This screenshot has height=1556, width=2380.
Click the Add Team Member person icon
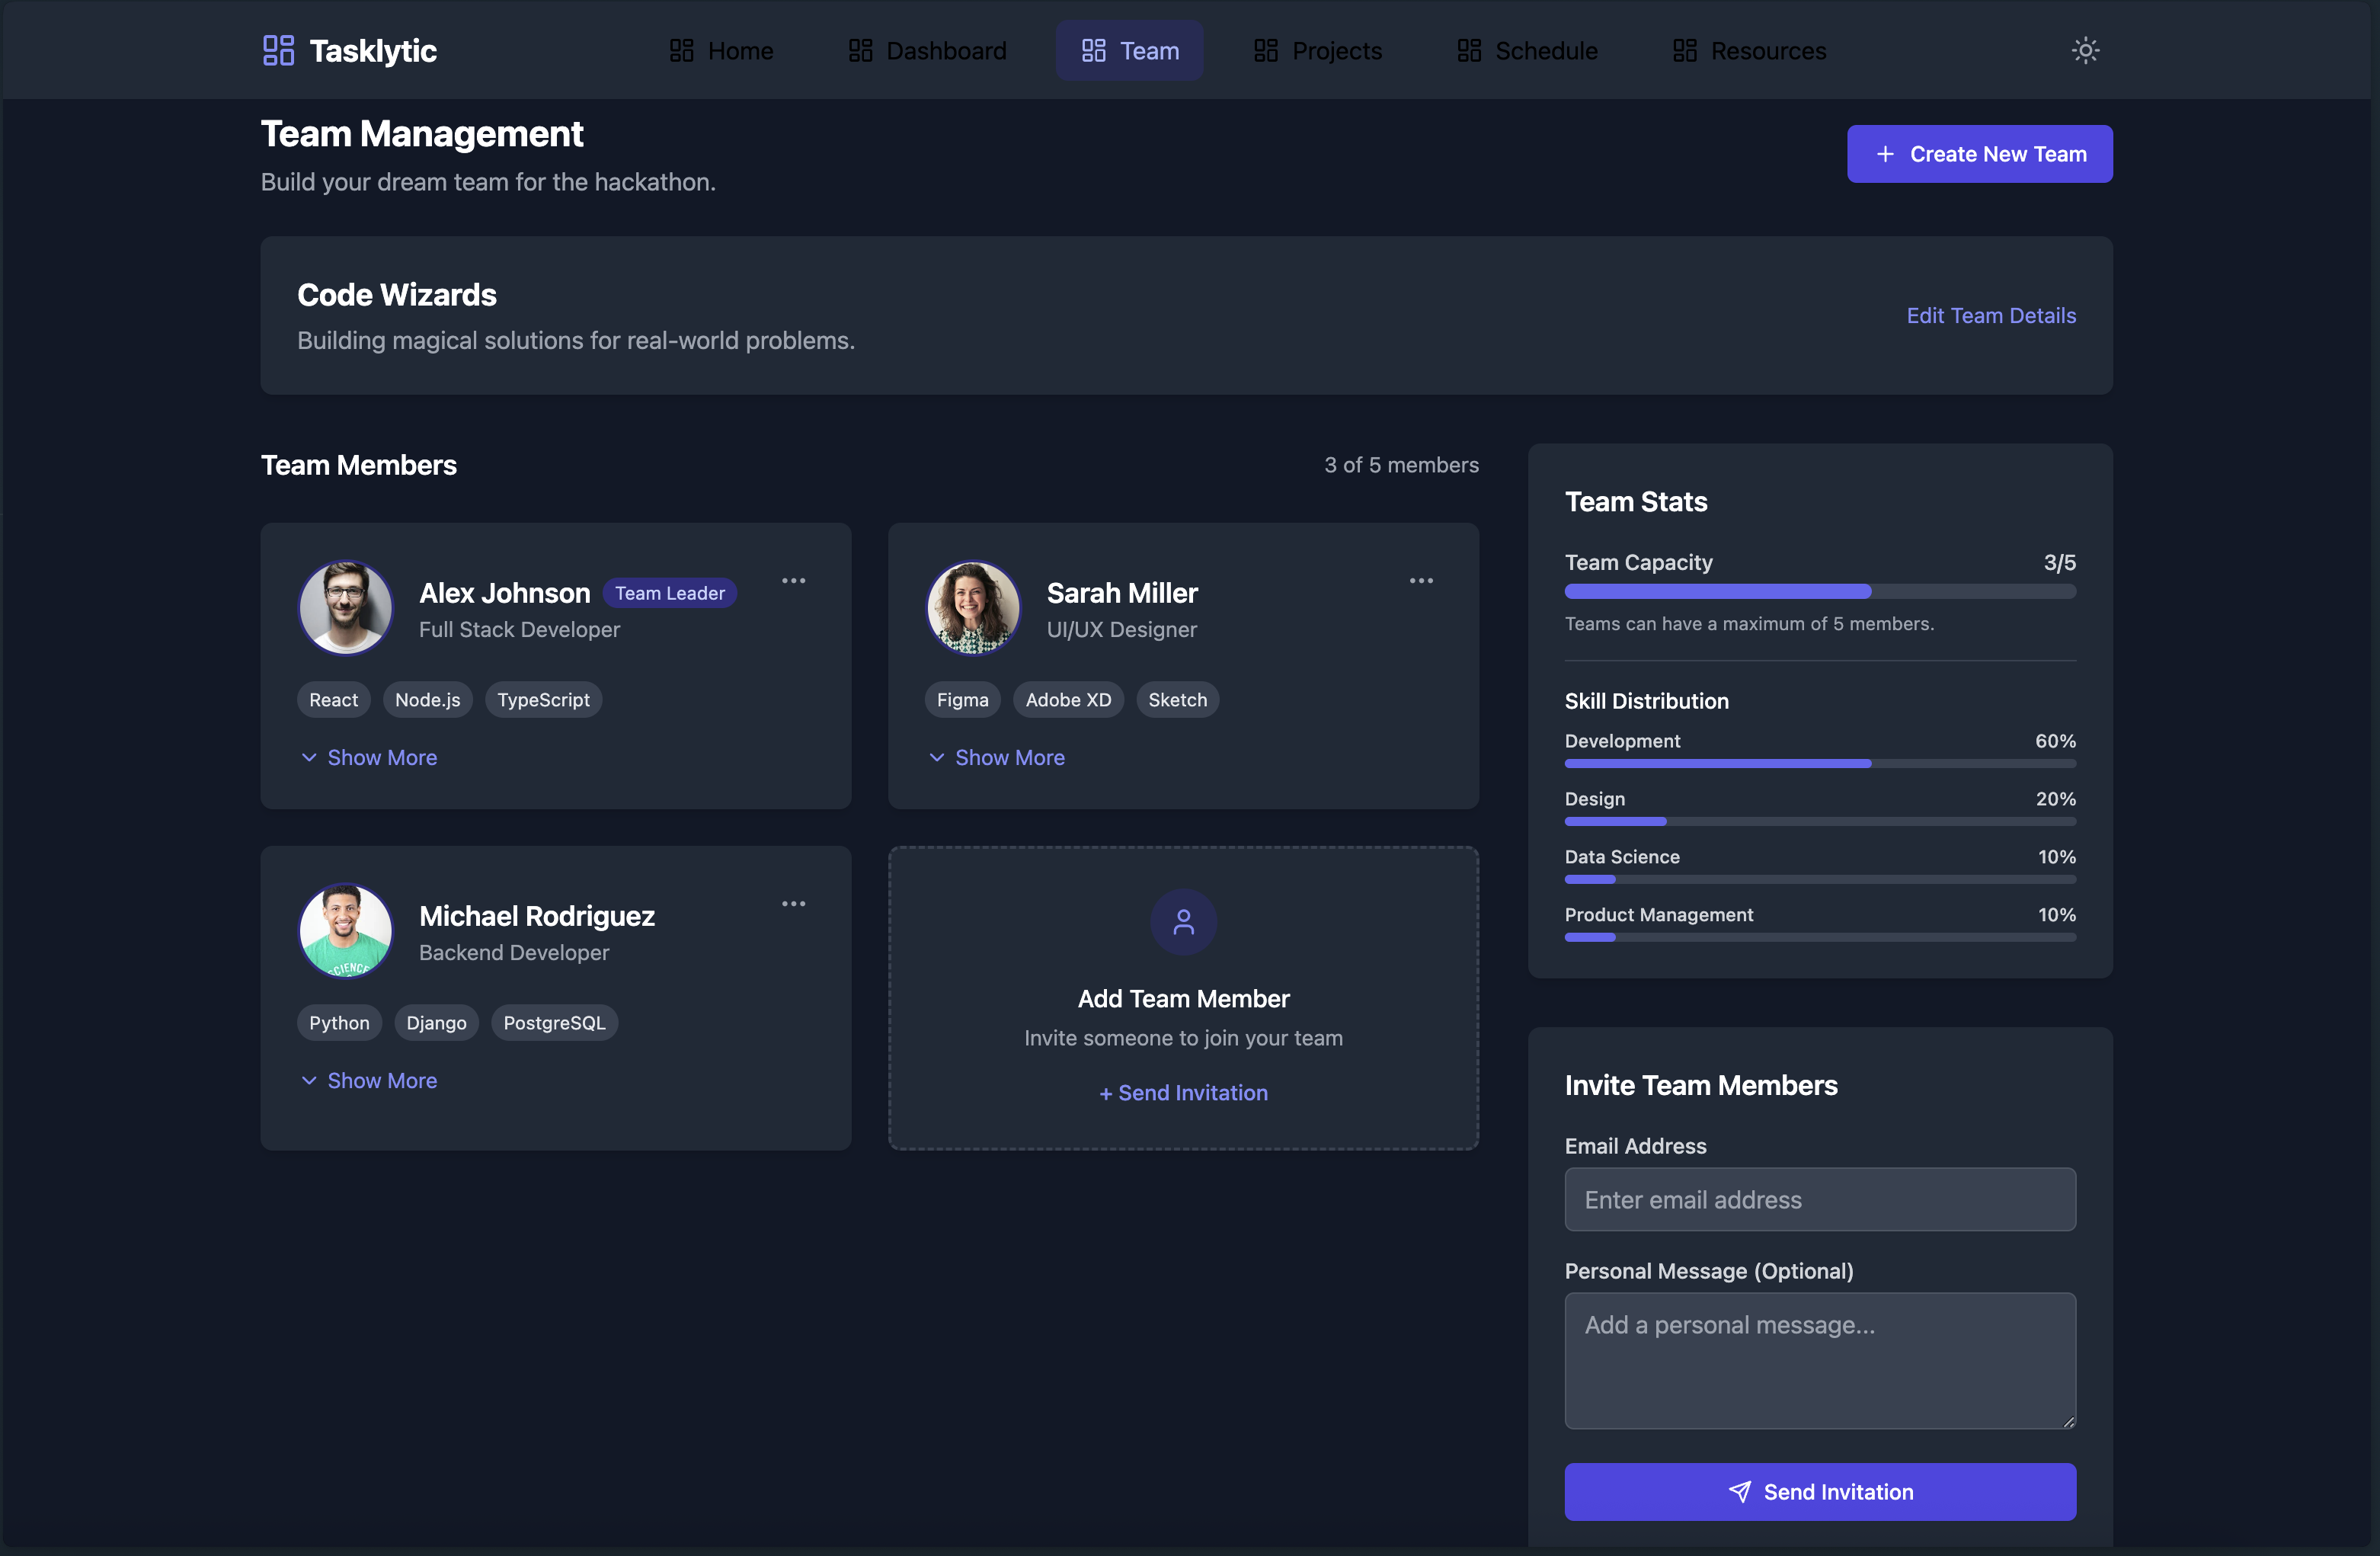(1183, 922)
